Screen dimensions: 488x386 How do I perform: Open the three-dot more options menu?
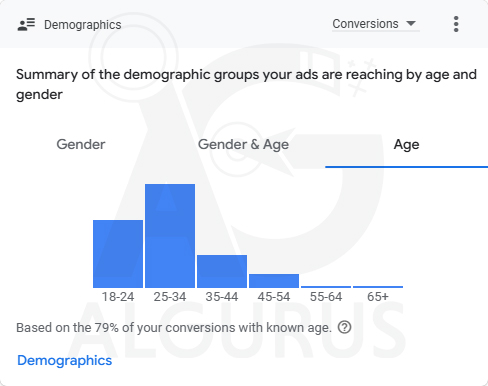click(456, 24)
